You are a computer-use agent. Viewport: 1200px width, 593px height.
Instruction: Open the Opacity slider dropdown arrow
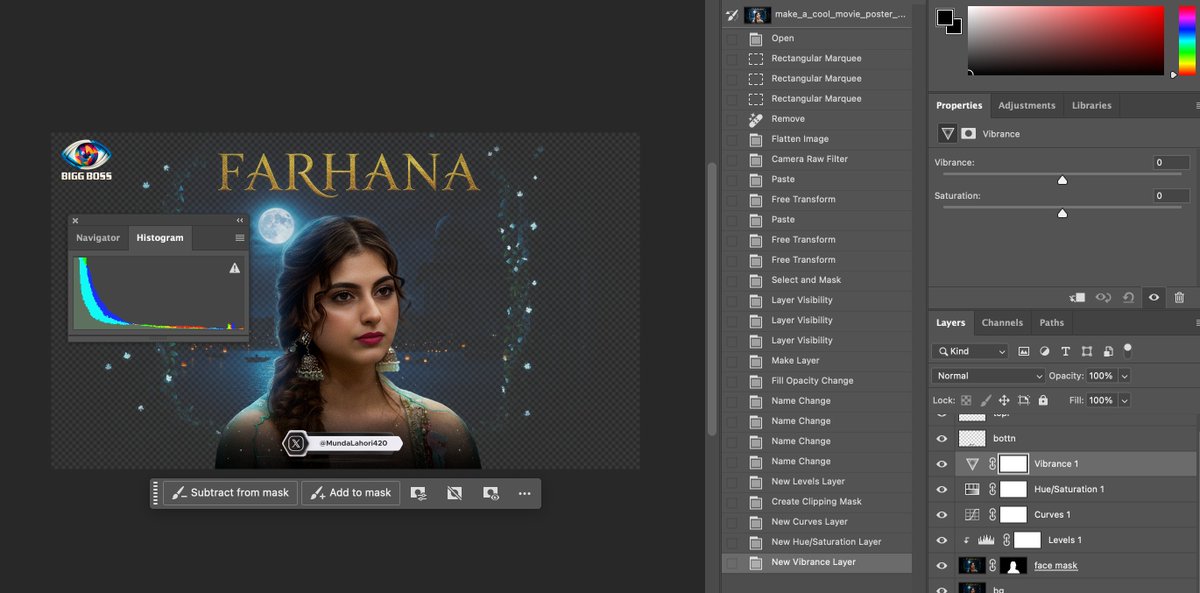coord(1125,376)
